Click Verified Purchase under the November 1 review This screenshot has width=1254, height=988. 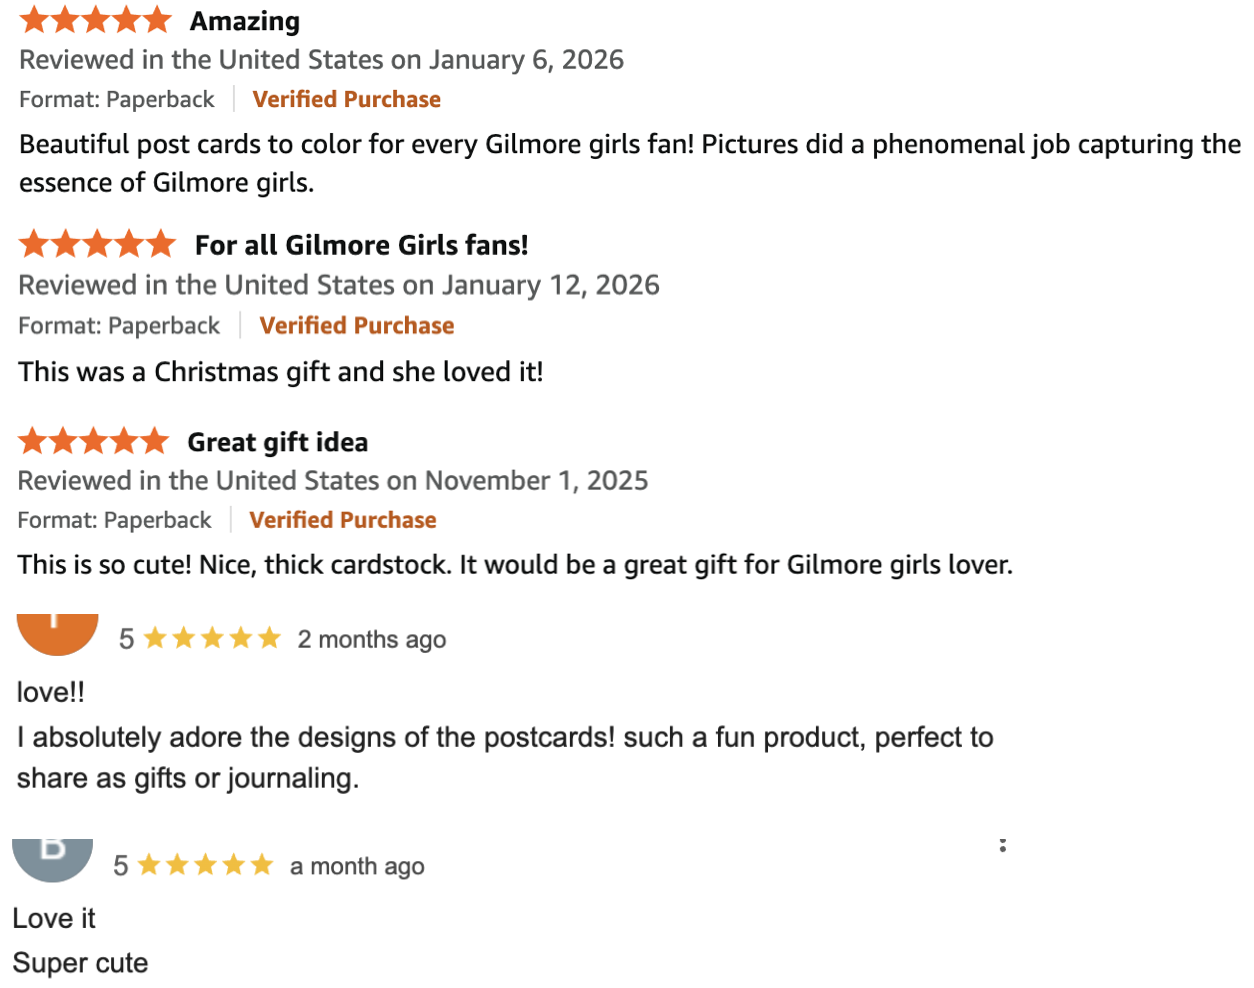point(343,520)
